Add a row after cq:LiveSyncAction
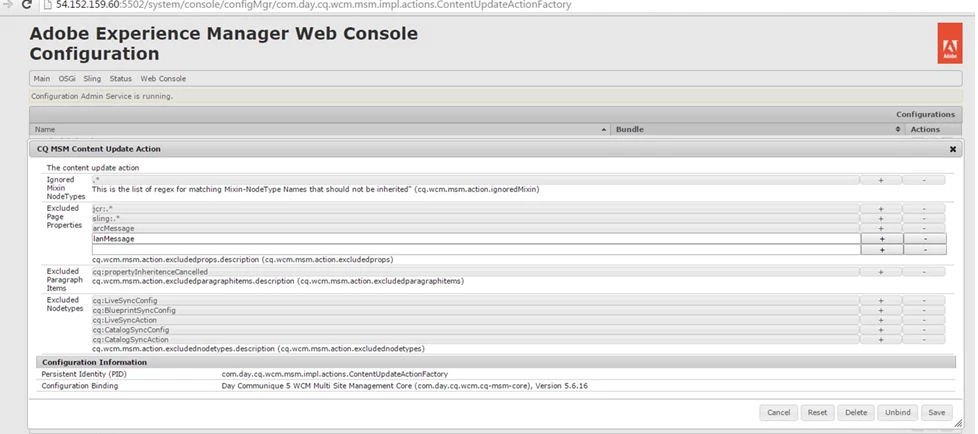This screenshot has width=978, height=434. [x=881, y=320]
